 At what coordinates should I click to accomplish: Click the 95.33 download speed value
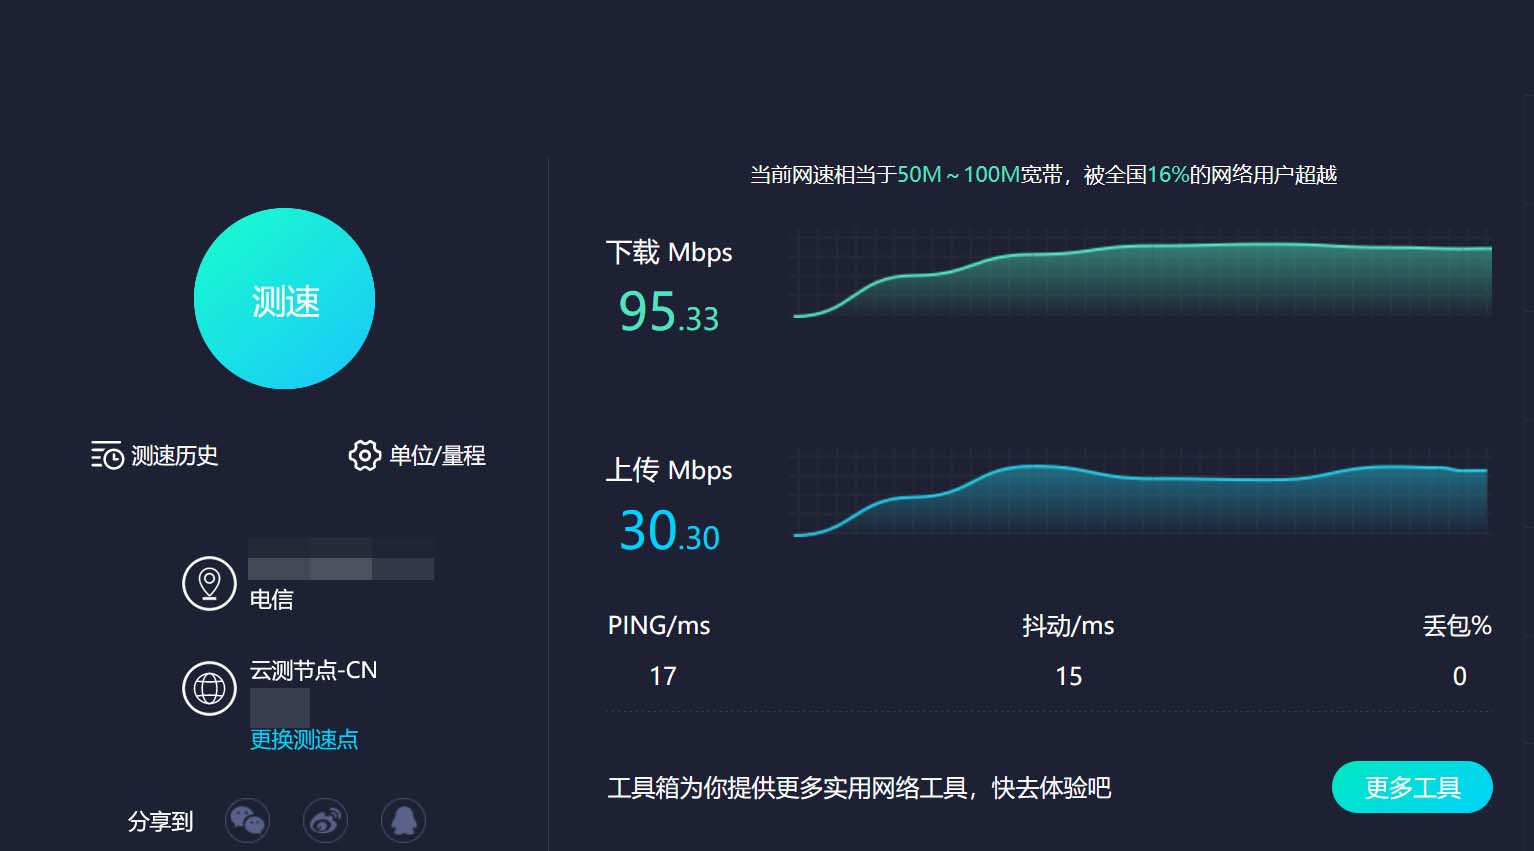coord(668,312)
